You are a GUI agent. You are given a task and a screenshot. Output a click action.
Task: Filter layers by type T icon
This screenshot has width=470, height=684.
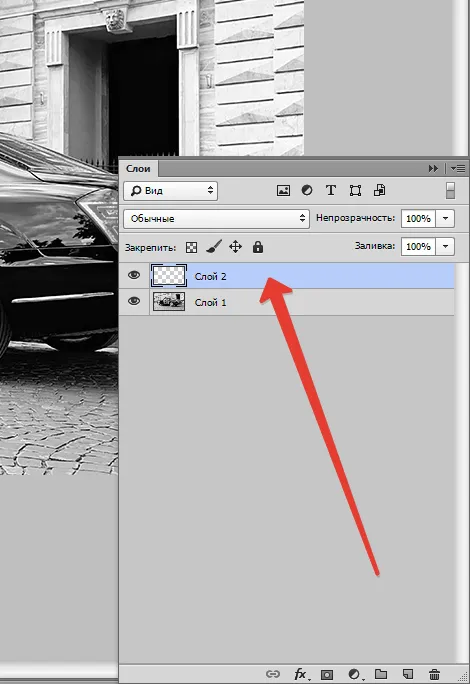(x=331, y=191)
